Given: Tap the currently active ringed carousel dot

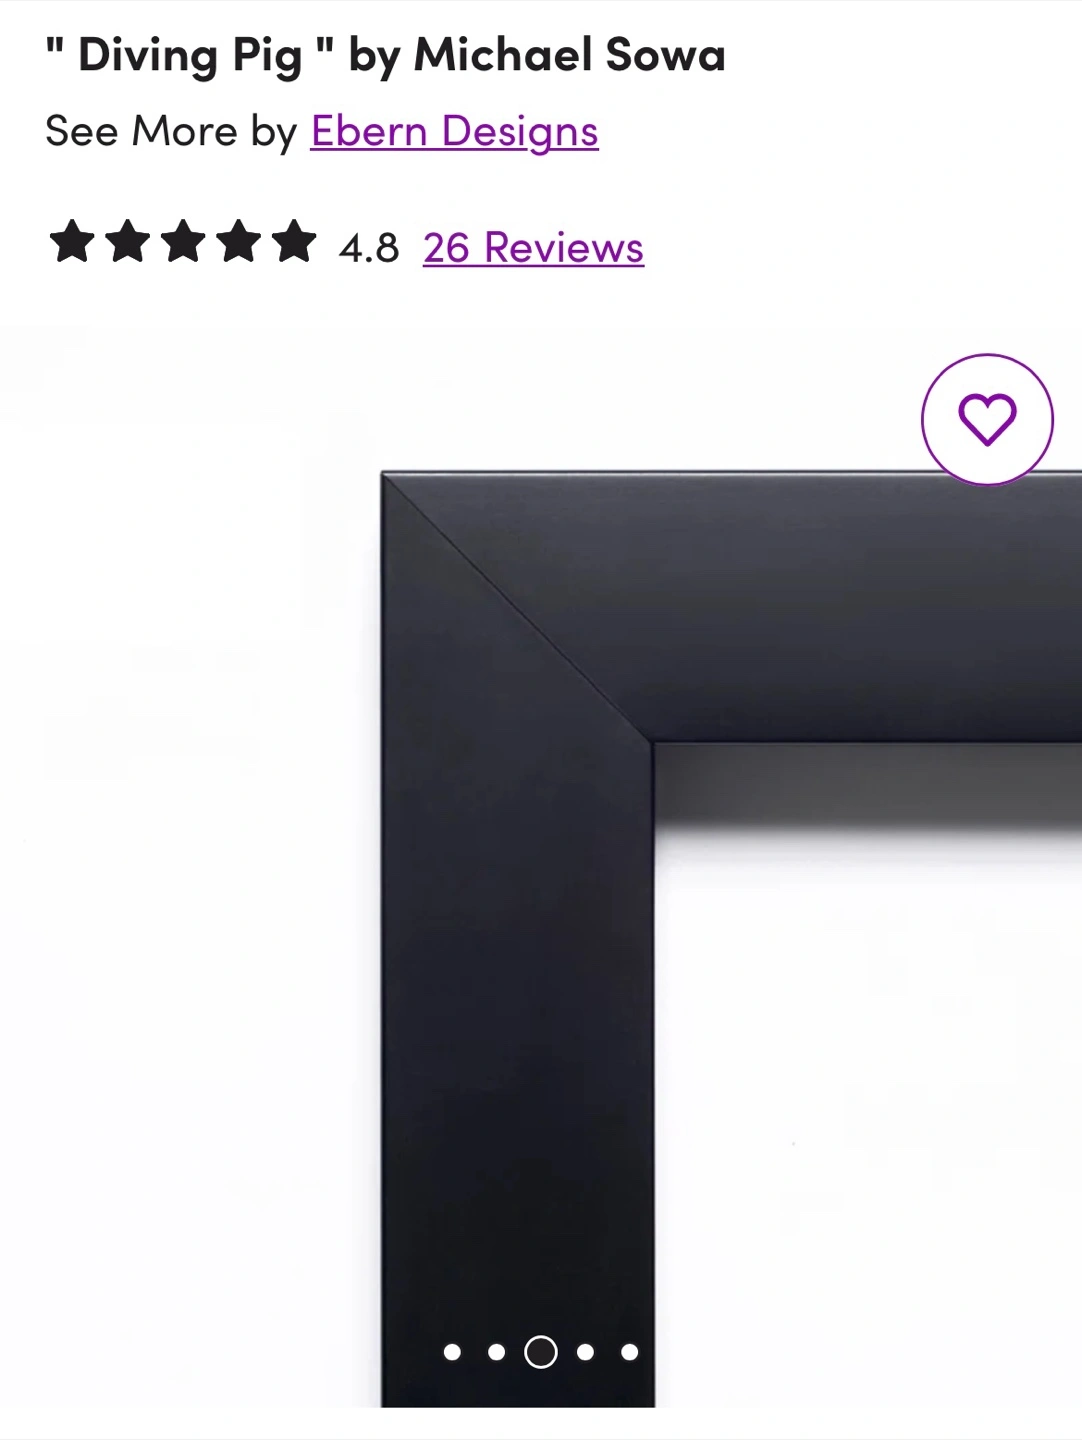Looking at the screenshot, I should tap(541, 1352).
